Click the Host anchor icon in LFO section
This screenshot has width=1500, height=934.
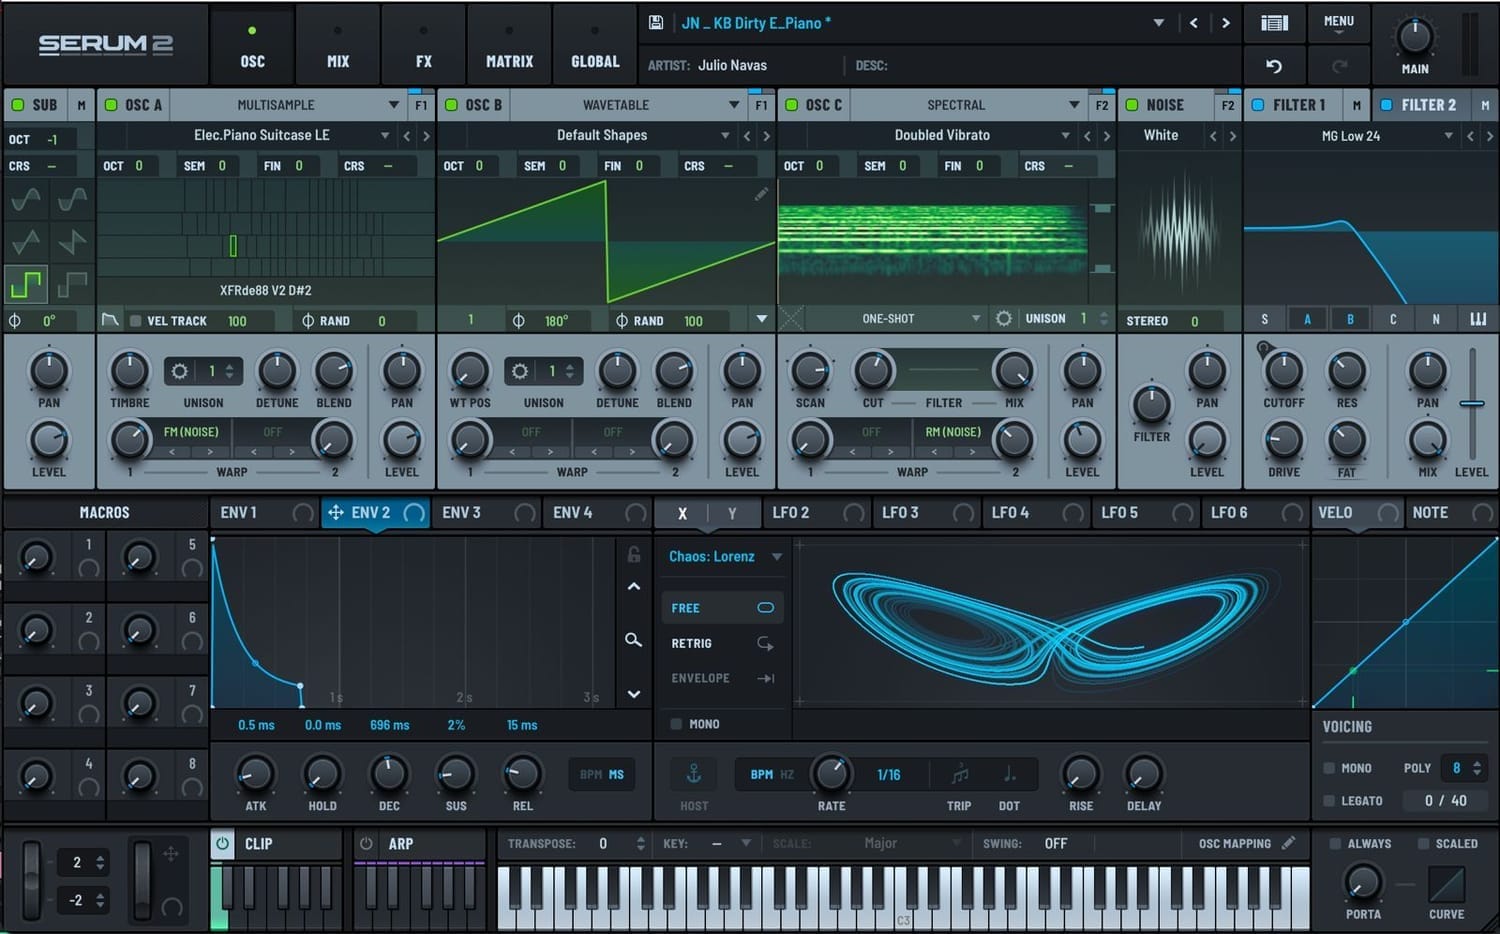(x=693, y=774)
